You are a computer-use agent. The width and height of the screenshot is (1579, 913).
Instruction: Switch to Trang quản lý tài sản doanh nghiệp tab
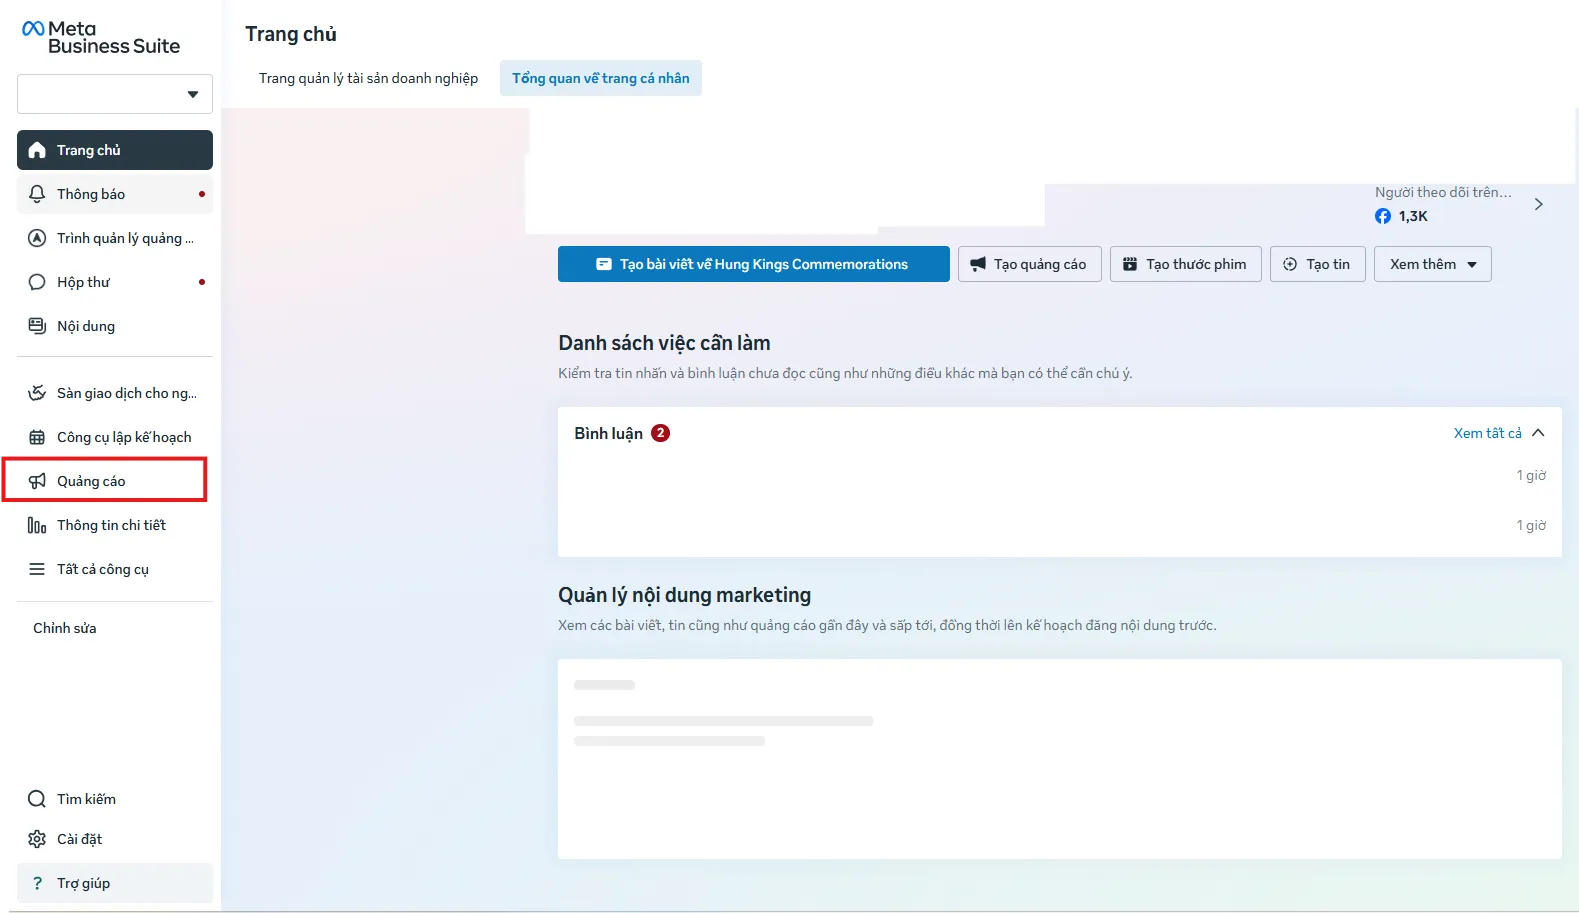(368, 78)
